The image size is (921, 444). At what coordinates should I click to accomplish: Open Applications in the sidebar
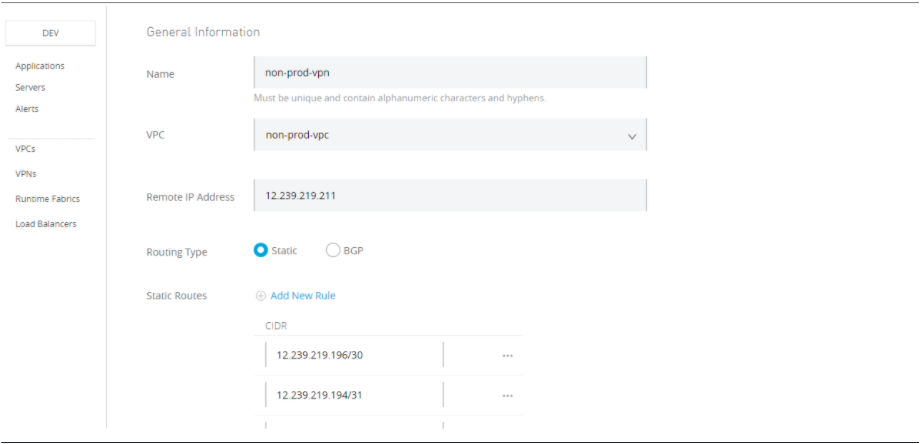click(40, 66)
